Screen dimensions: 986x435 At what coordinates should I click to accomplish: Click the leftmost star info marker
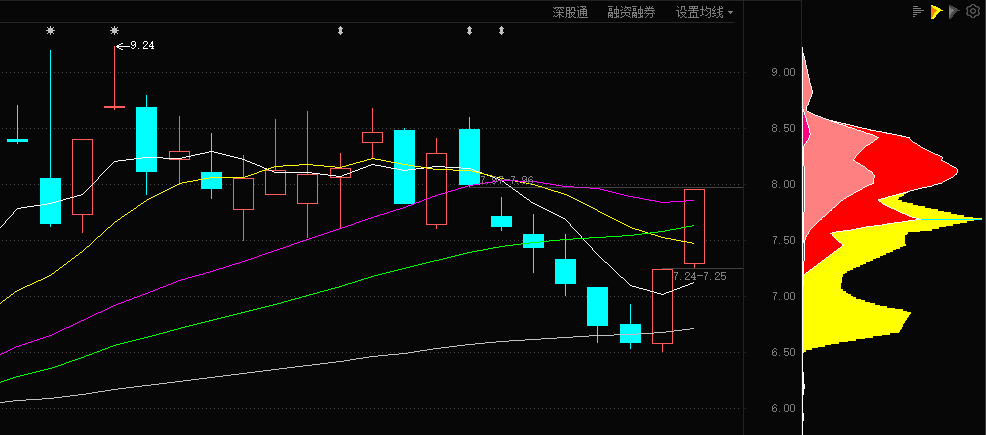click(50, 30)
